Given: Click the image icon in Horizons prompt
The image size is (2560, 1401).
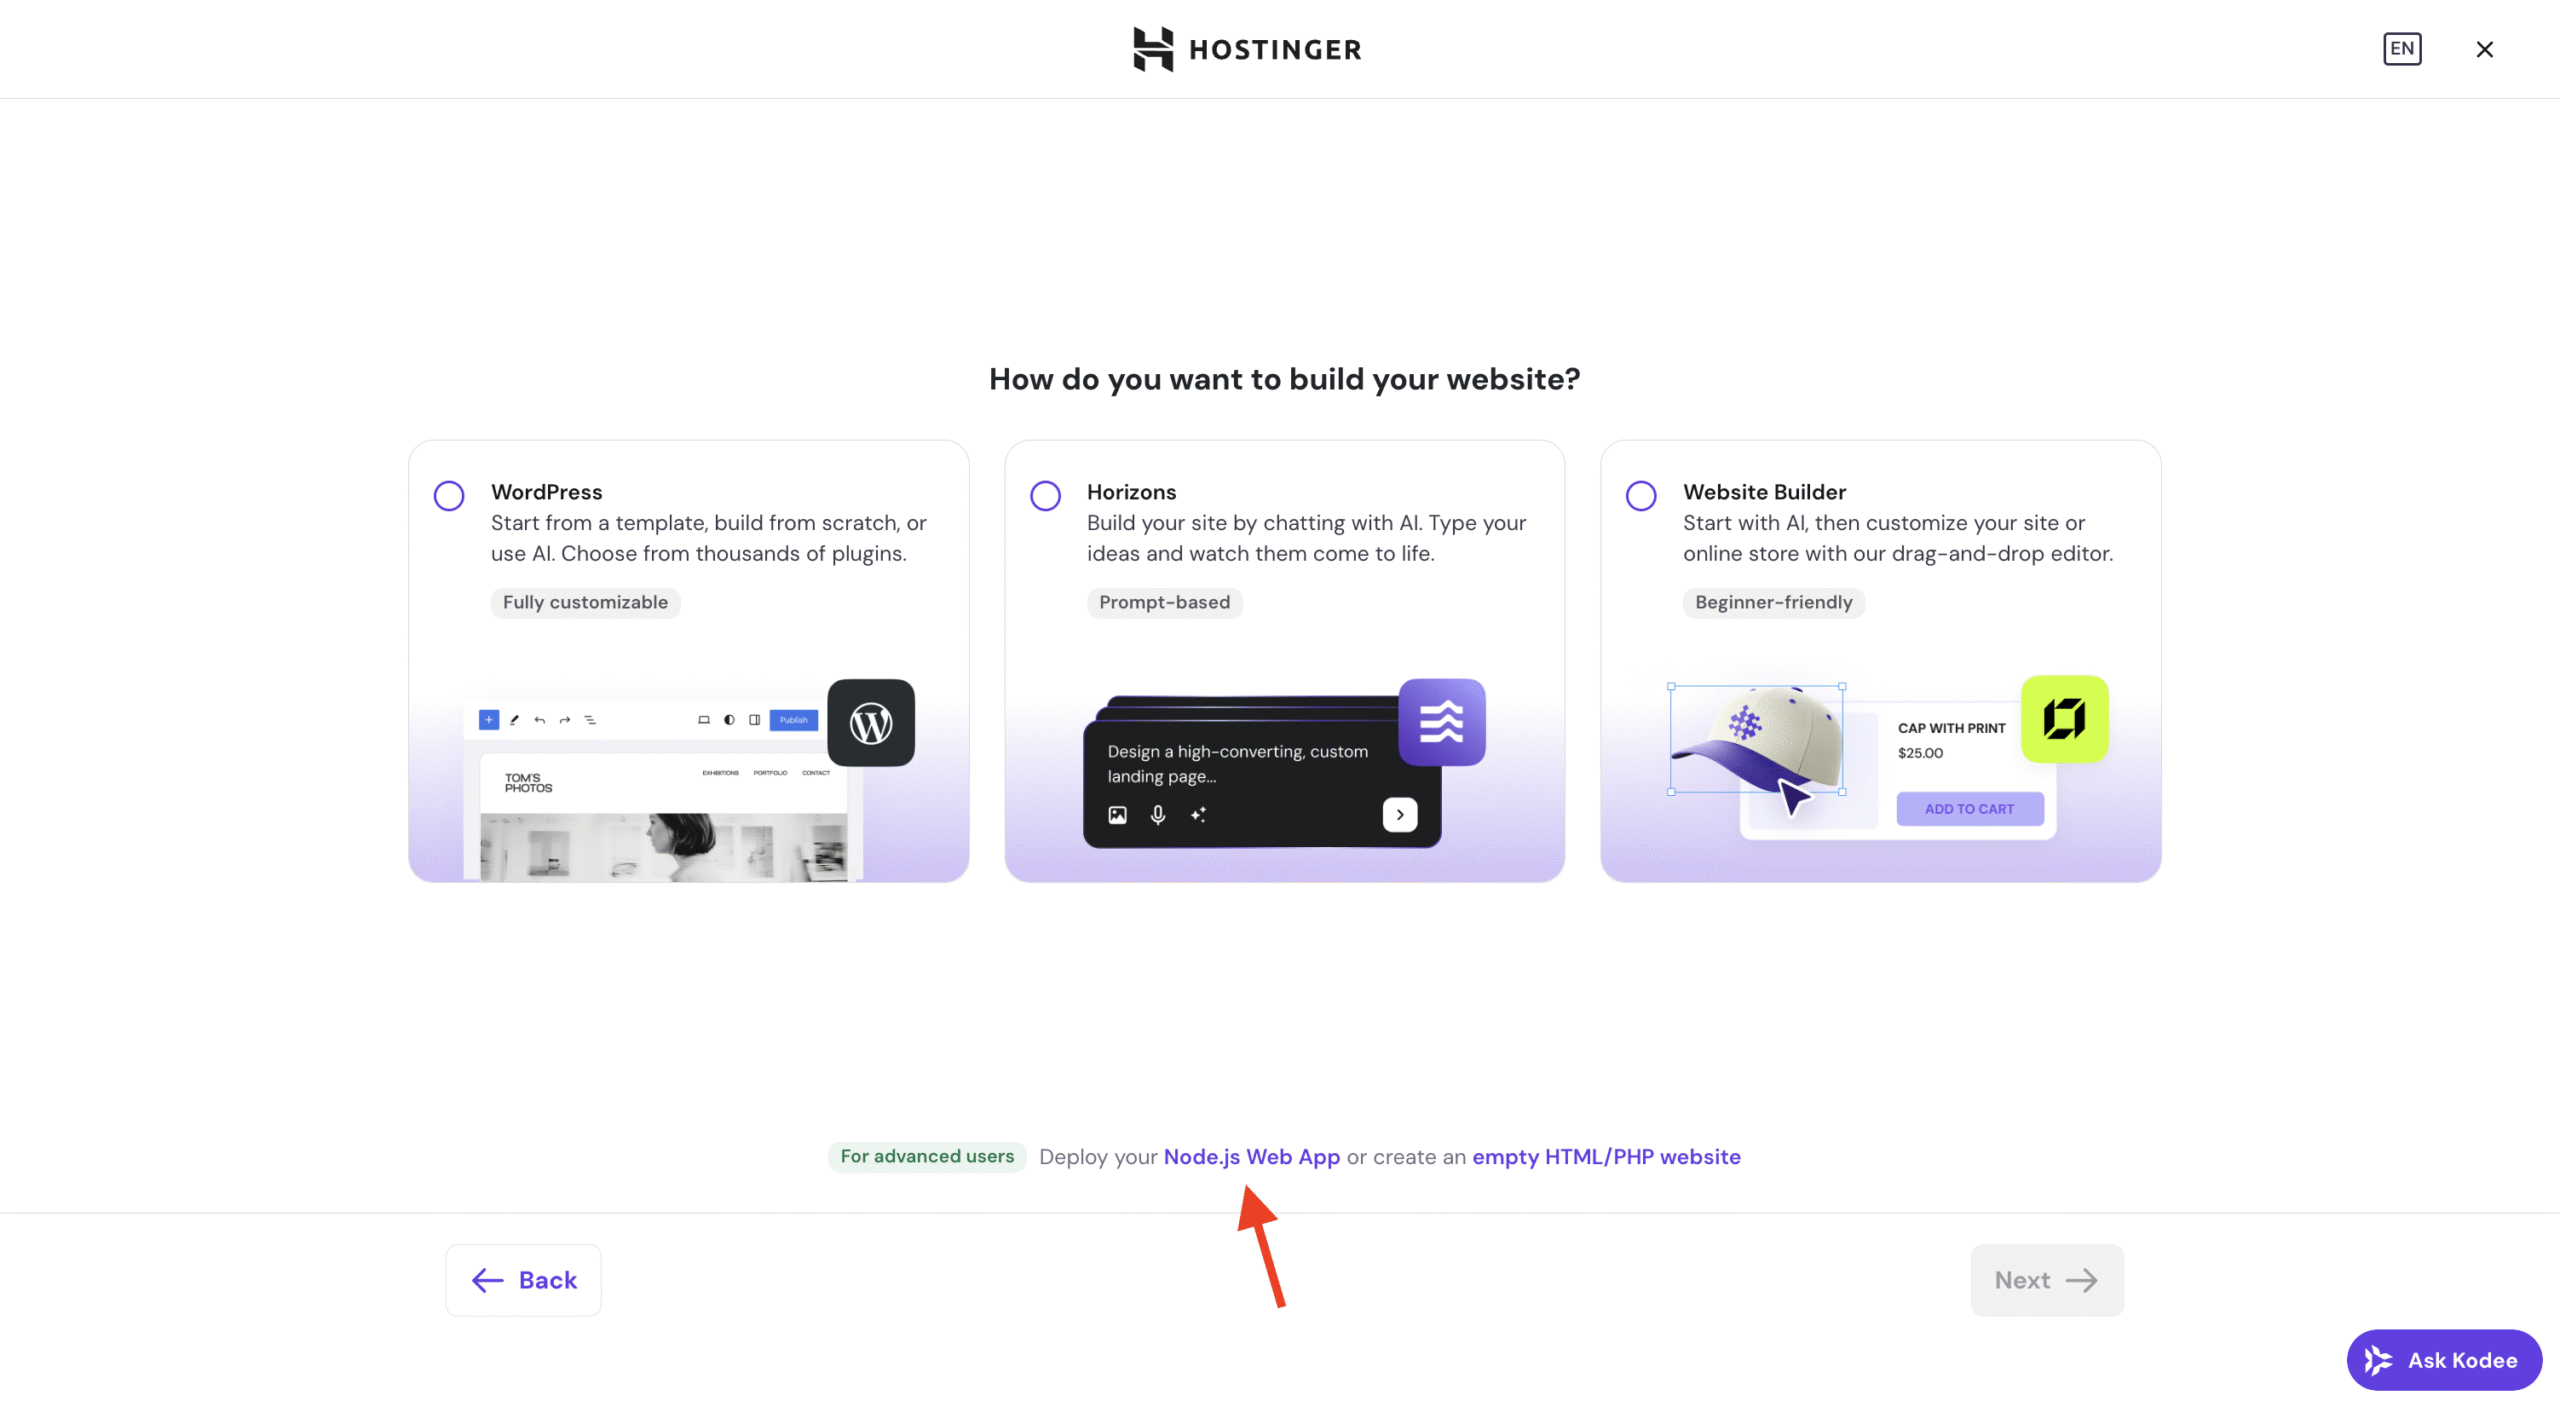Looking at the screenshot, I should click(1117, 814).
